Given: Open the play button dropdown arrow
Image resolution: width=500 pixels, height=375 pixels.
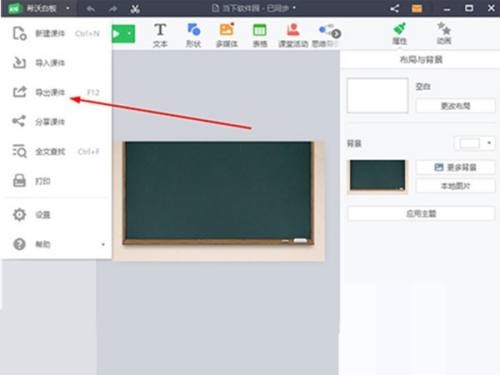Looking at the screenshot, I should pyautogui.click(x=130, y=34).
